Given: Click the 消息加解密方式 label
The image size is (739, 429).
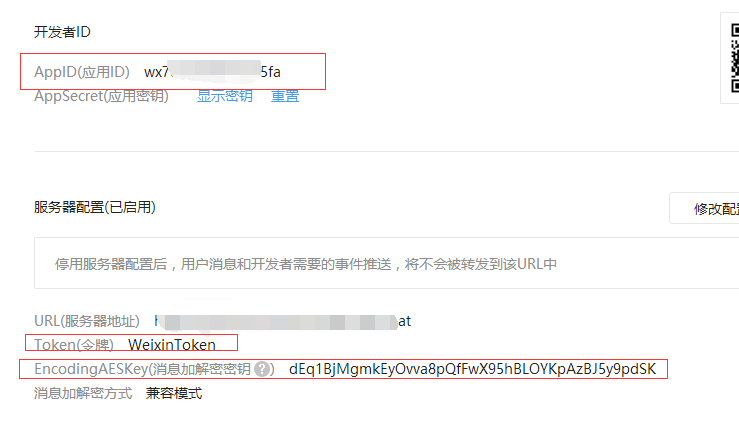Looking at the screenshot, I should [x=83, y=393].
